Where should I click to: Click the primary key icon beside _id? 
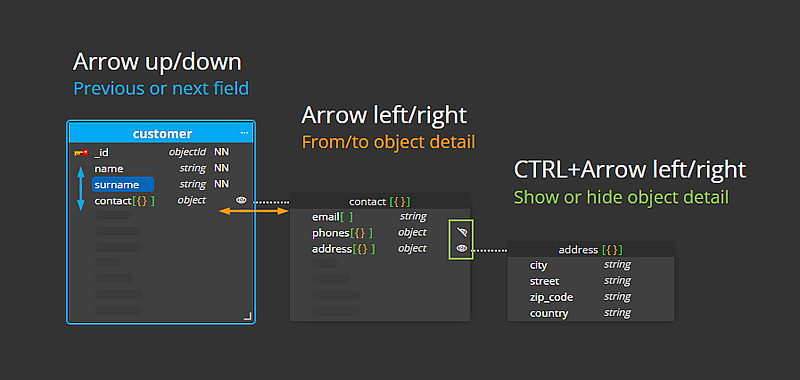(81, 153)
